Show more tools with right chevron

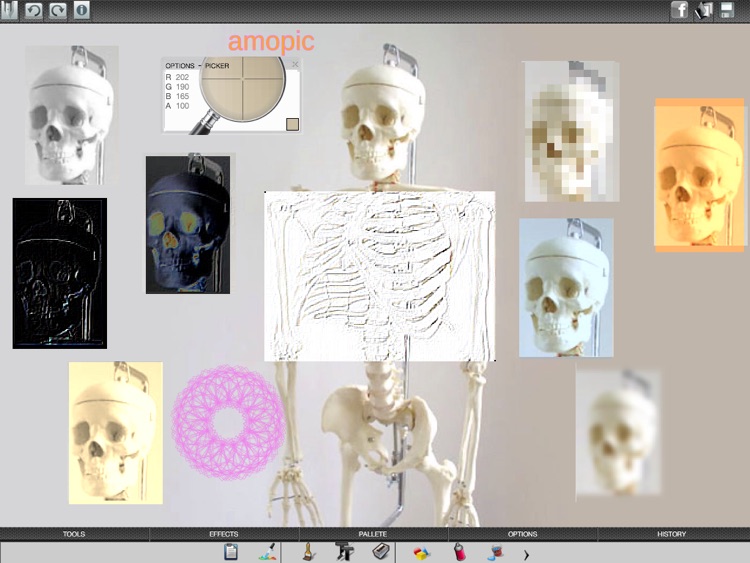(x=526, y=555)
